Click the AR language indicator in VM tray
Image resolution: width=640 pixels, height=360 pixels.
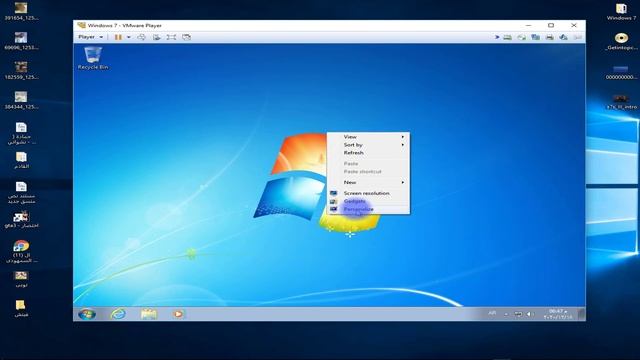pos(492,313)
